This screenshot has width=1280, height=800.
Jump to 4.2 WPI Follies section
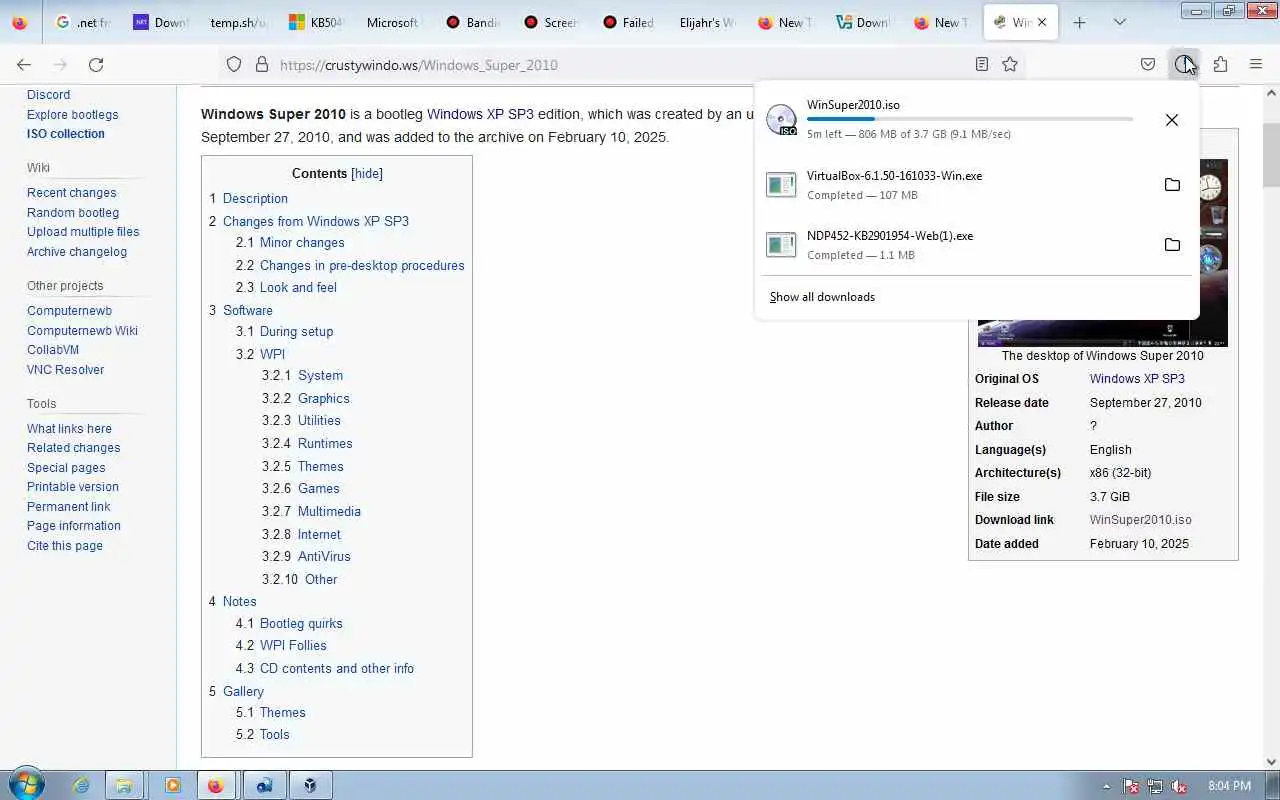[293, 645]
